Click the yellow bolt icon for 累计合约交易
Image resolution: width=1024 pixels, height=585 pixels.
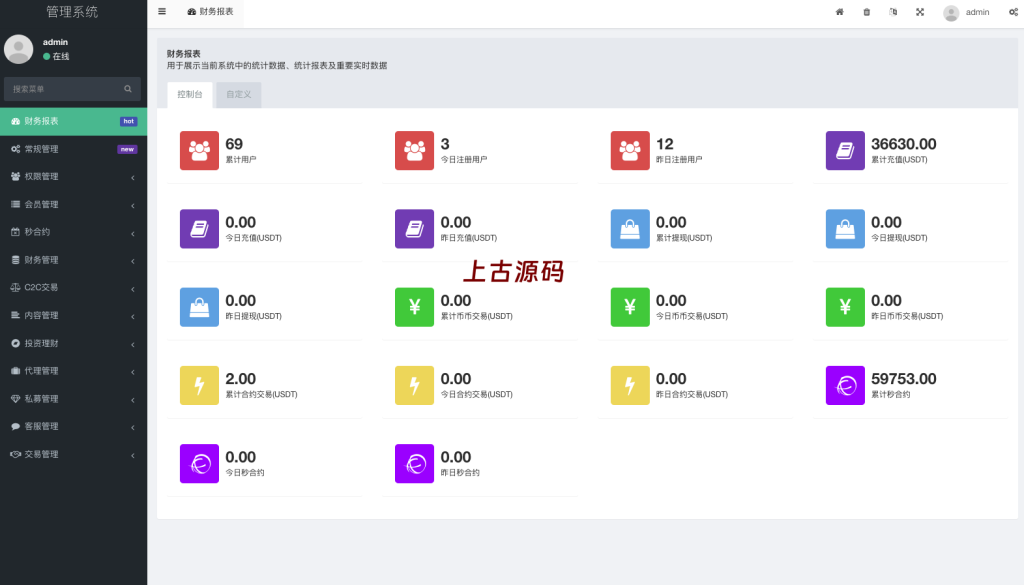coord(199,385)
